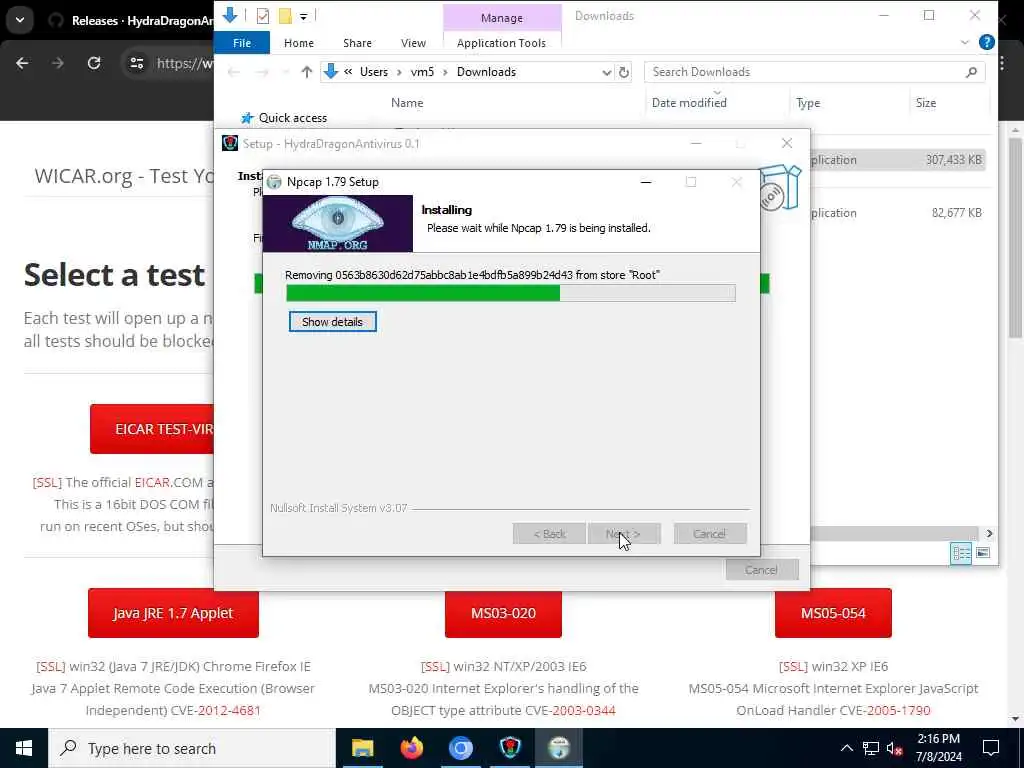Click the Npcap installation progress bar
This screenshot has width=1024, height=768.
(511, 293)
